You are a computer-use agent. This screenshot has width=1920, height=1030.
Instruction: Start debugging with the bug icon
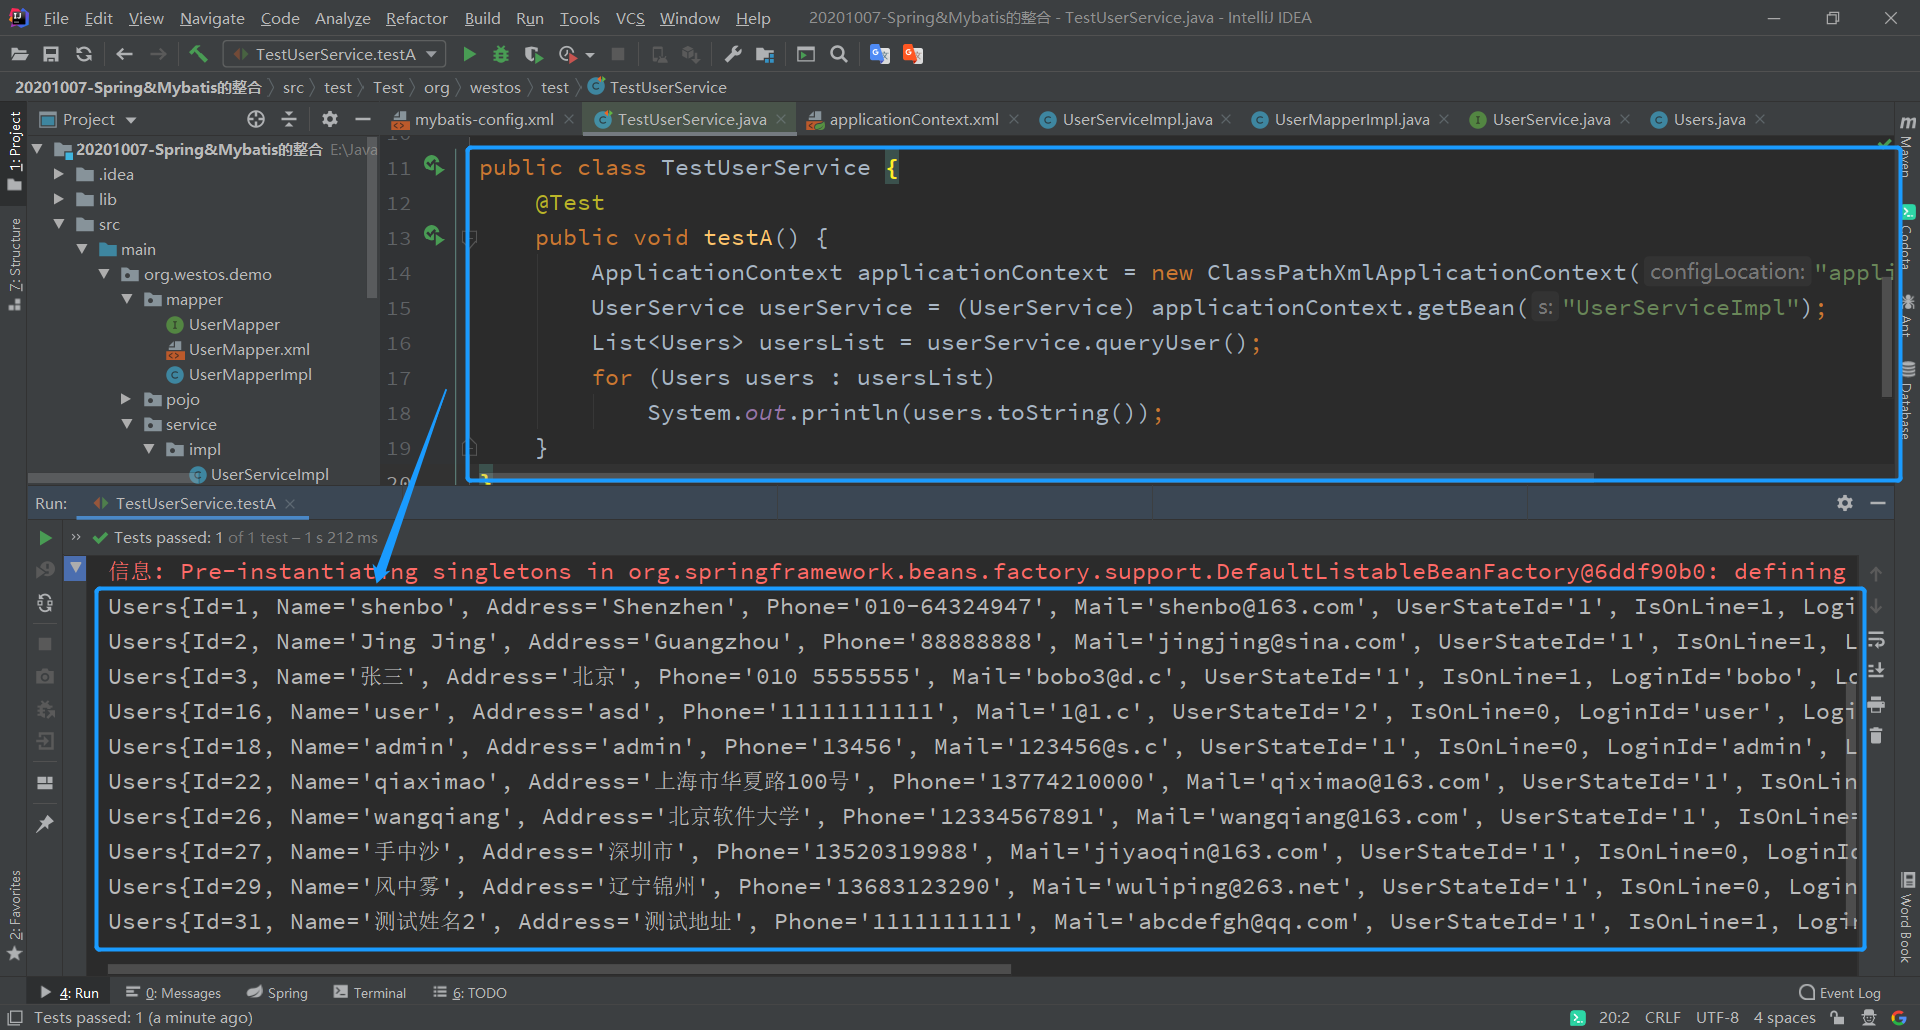coord(501,54)
